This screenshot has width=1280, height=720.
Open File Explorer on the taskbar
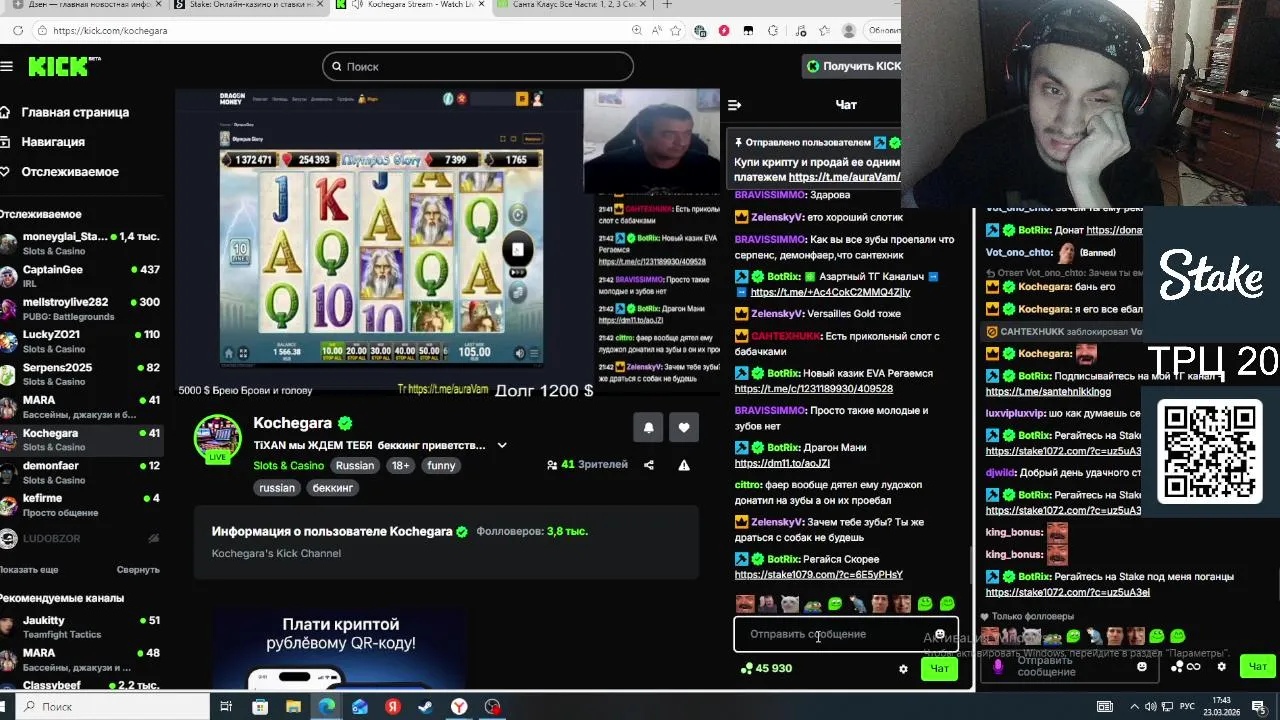(293, 707)
